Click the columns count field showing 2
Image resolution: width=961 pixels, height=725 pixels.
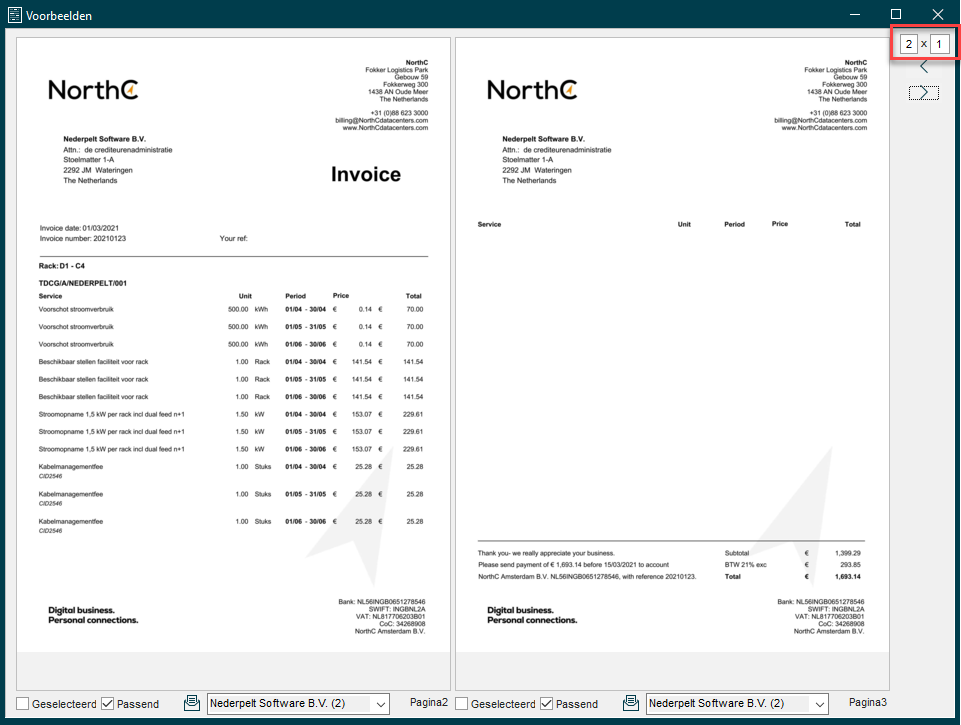[909, 44]
